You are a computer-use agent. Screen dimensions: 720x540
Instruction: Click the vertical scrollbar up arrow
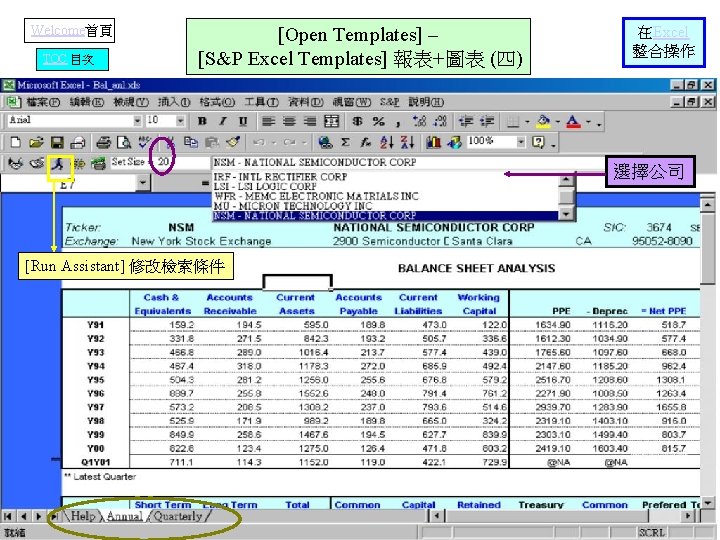(708, 204)
